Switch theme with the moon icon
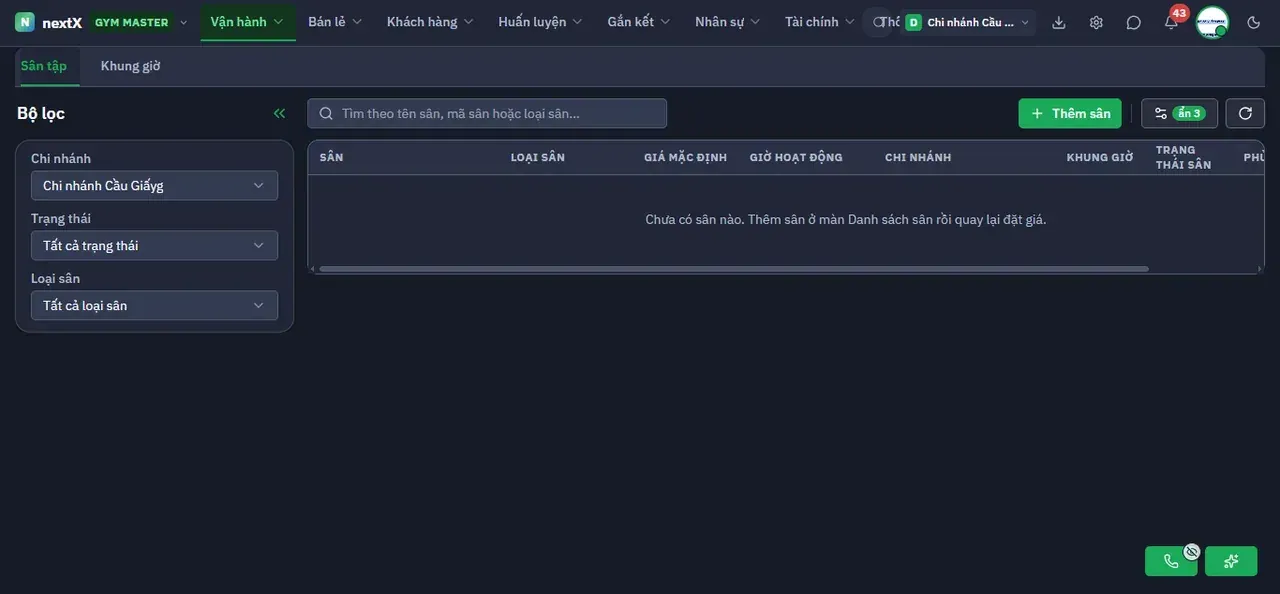The width and height of the screenshot is (1280, 594). (x=1254, y=22)
